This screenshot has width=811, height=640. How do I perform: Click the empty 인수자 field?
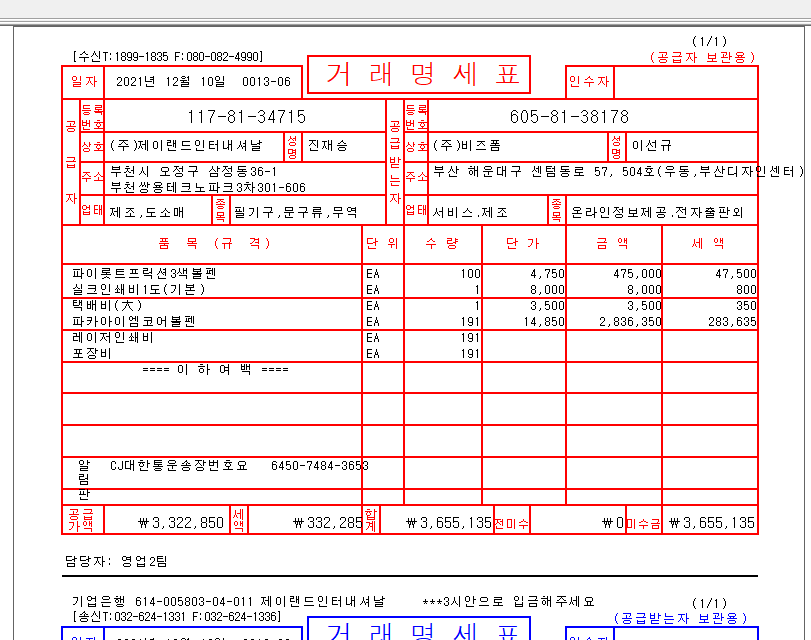[684, 82]
